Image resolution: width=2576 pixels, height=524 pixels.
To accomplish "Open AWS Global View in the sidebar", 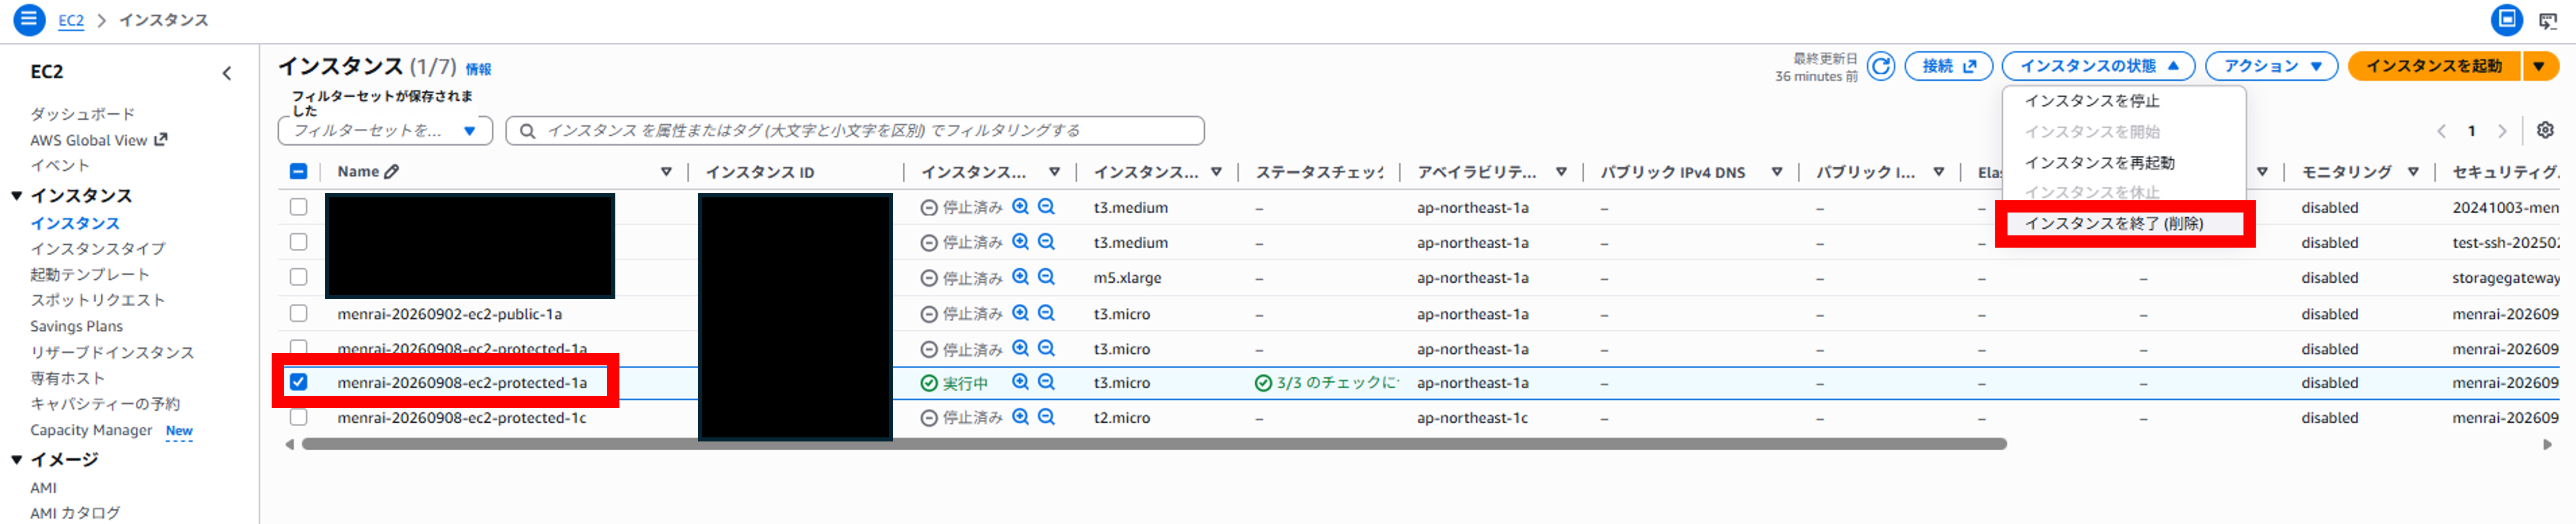I will (98, 140).
